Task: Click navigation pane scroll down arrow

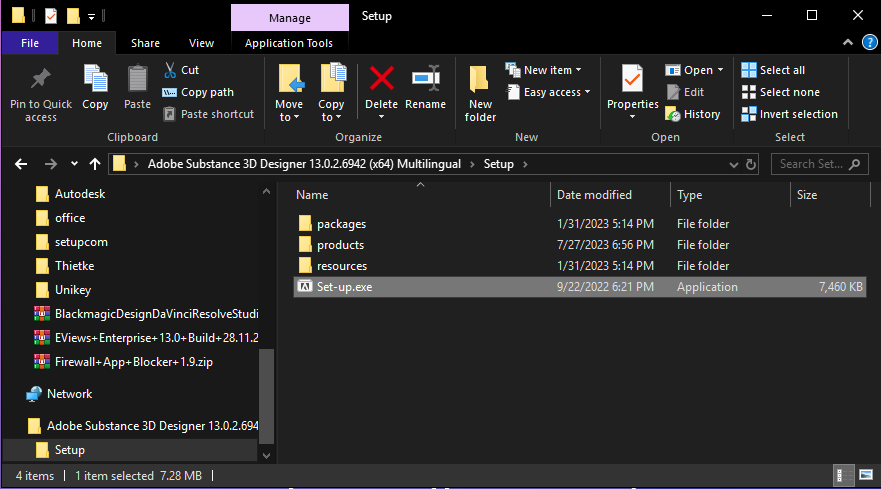Action: click(x=266, y=456)
